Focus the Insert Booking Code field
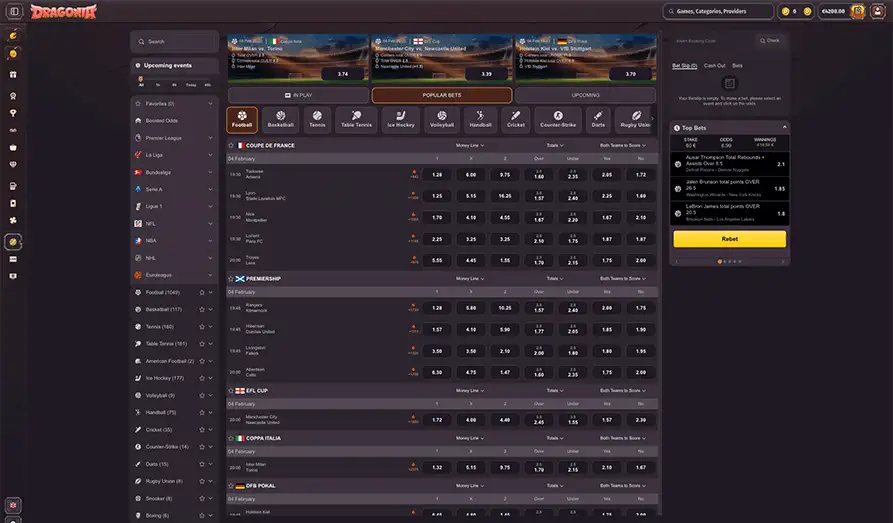 (712, 40)
